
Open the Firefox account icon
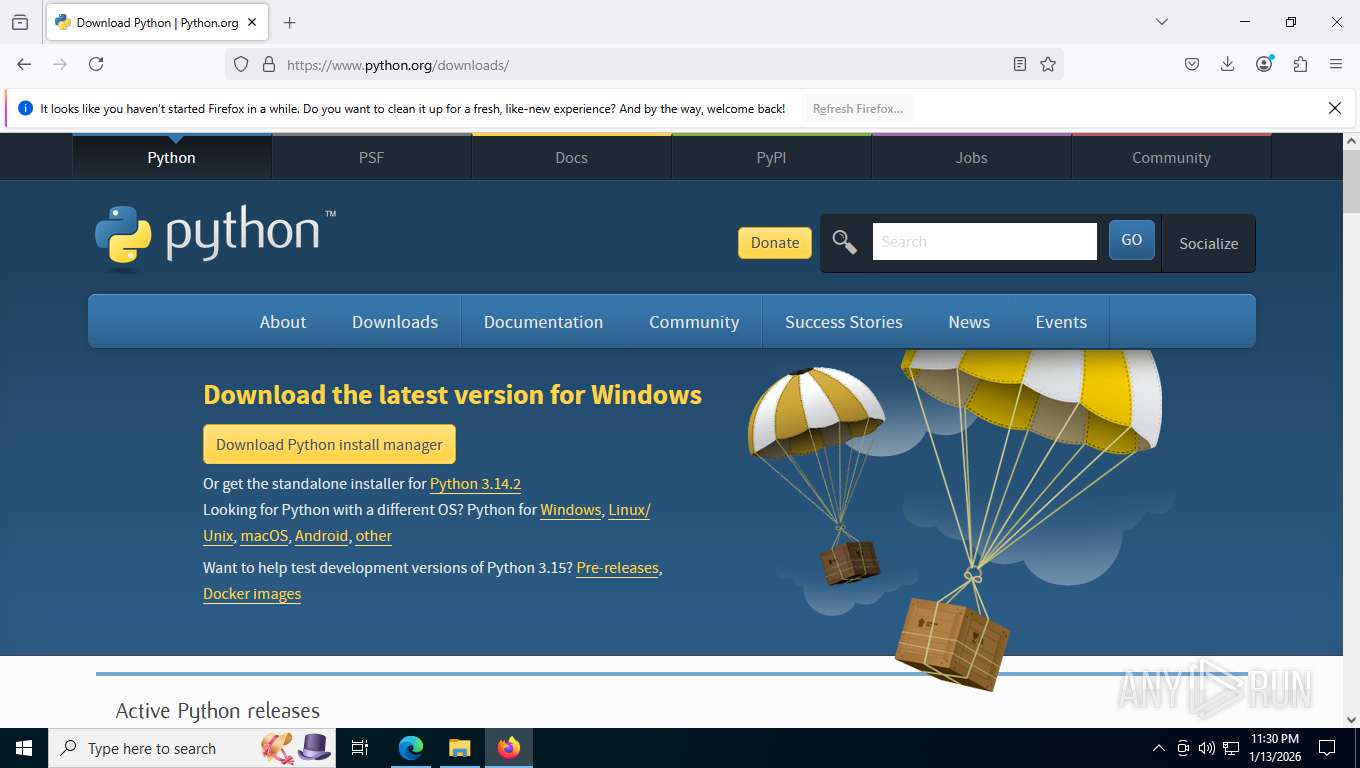pyautogui.click(x=1264, y=64)
